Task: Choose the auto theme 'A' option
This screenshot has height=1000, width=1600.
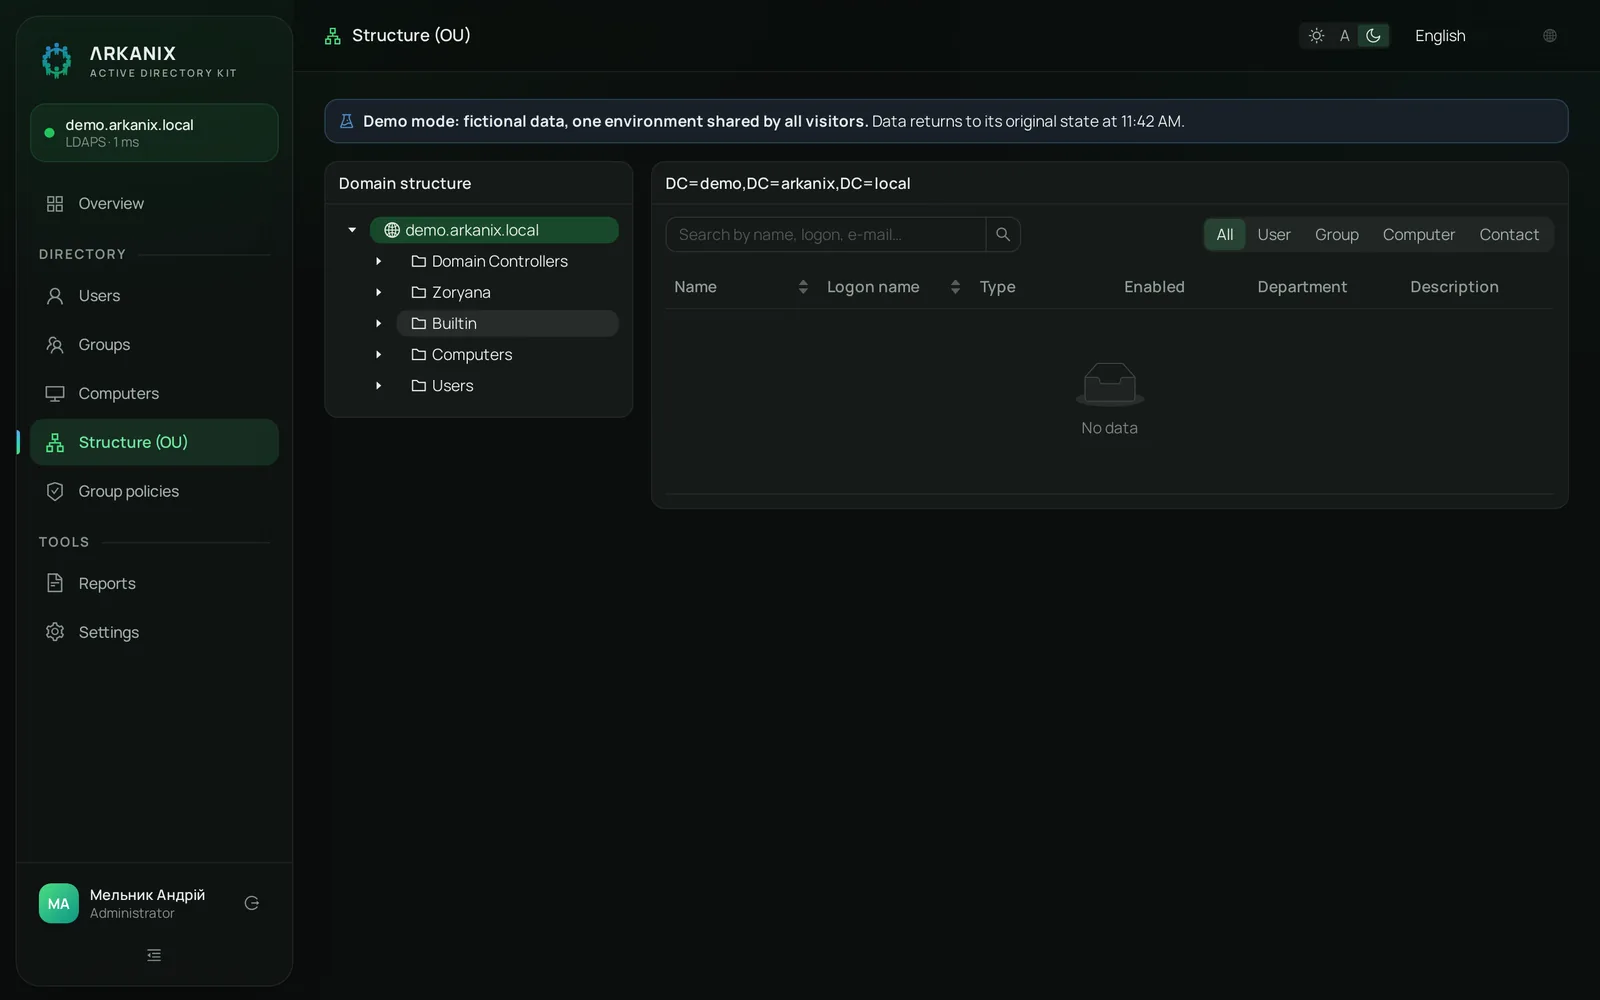Action: tap(1344, 36)
